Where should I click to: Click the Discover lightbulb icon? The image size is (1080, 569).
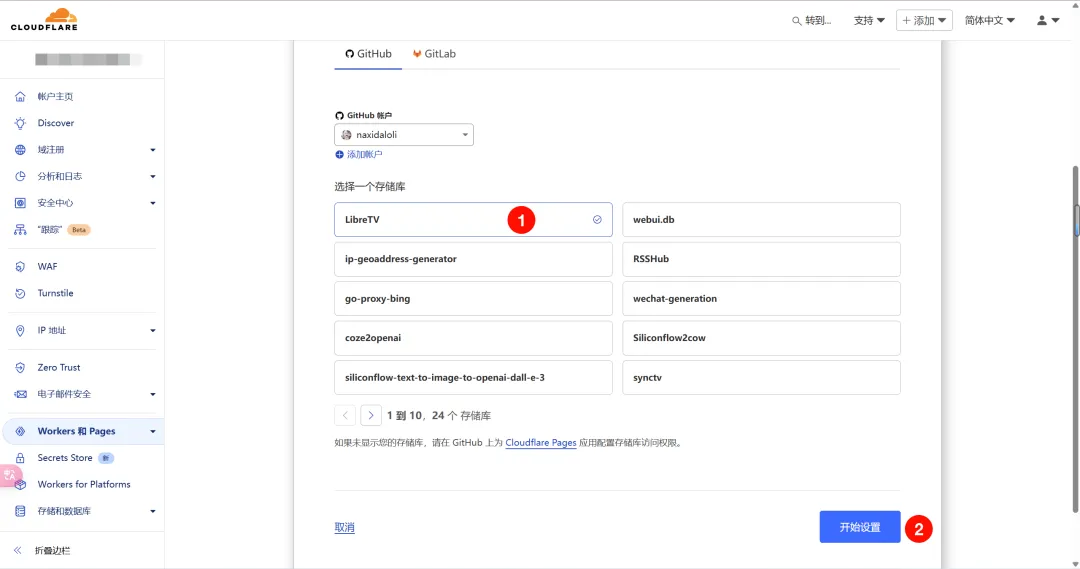pyautogui.click(x=20, y=123)
